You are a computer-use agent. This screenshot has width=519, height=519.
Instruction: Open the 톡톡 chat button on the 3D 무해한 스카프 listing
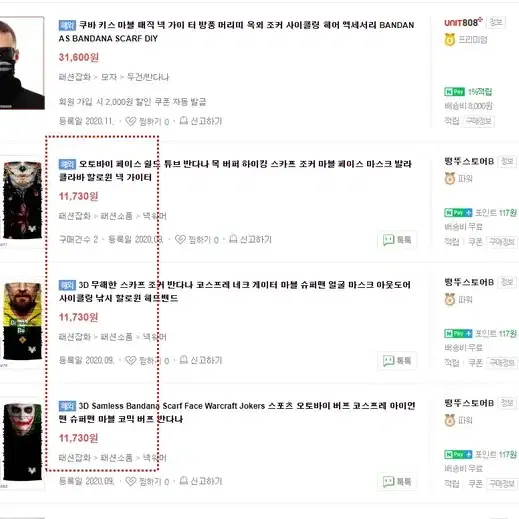tap(397, 360)
